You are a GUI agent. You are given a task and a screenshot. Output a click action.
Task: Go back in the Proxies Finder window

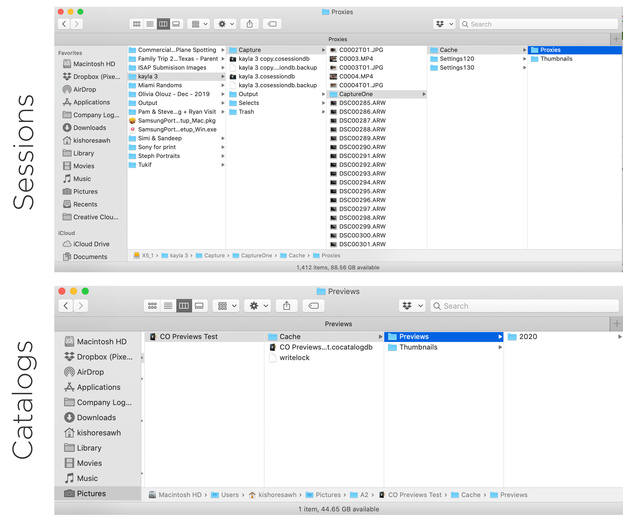click(64, 24)
